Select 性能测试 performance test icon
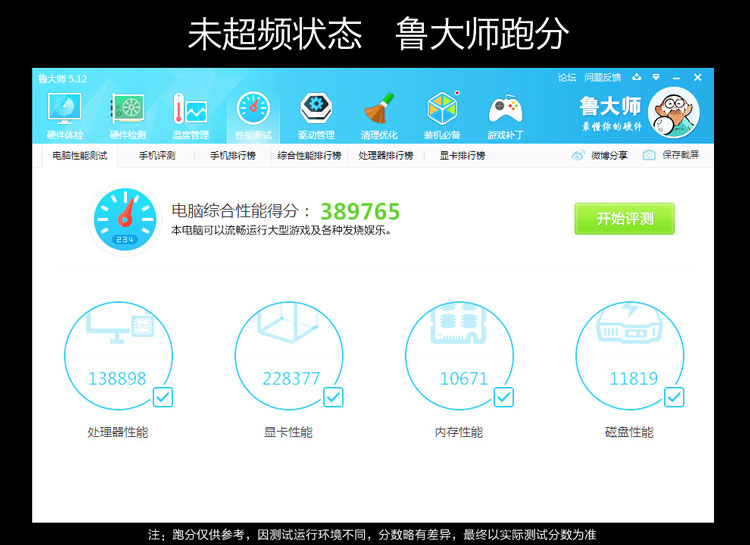 (x=253, y=109)
